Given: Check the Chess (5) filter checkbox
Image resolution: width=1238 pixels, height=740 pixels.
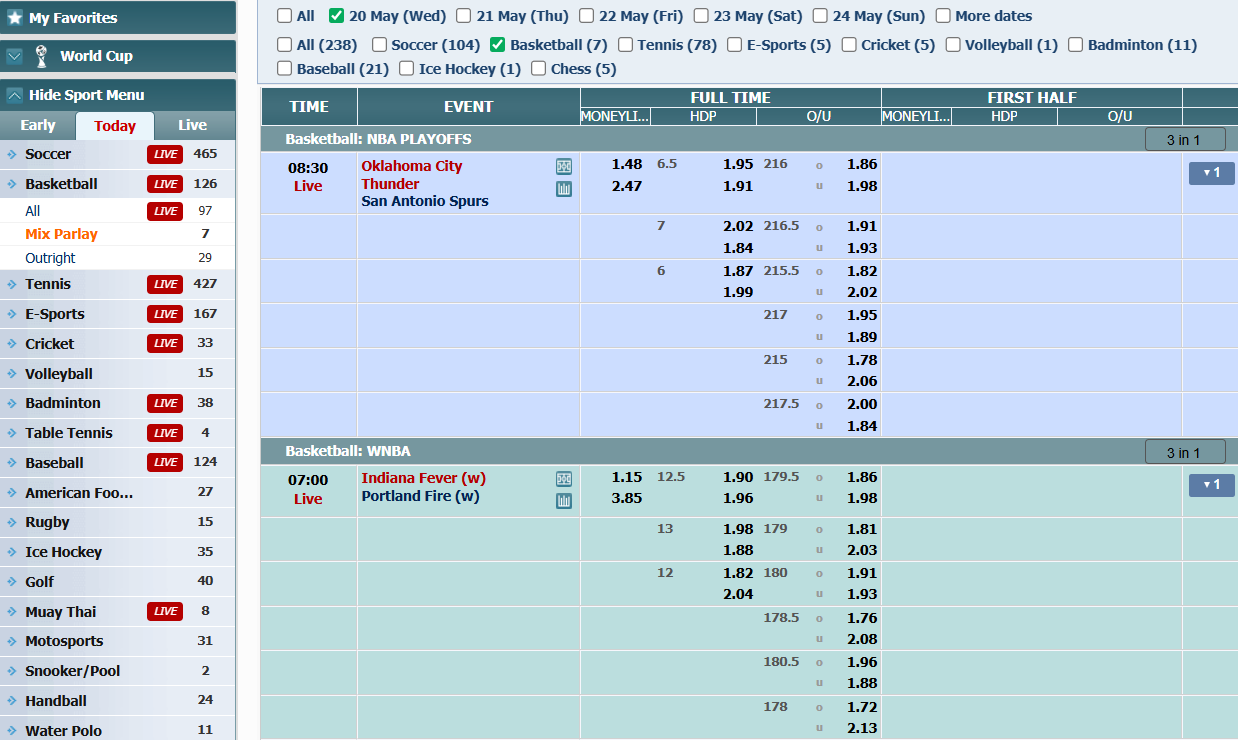Looking at the screenshot, I should [x=539, y=69].
